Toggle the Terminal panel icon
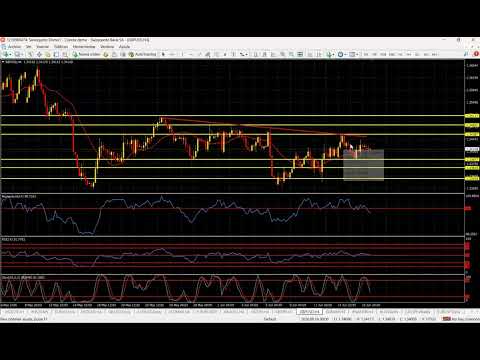 tap(56, 54)
